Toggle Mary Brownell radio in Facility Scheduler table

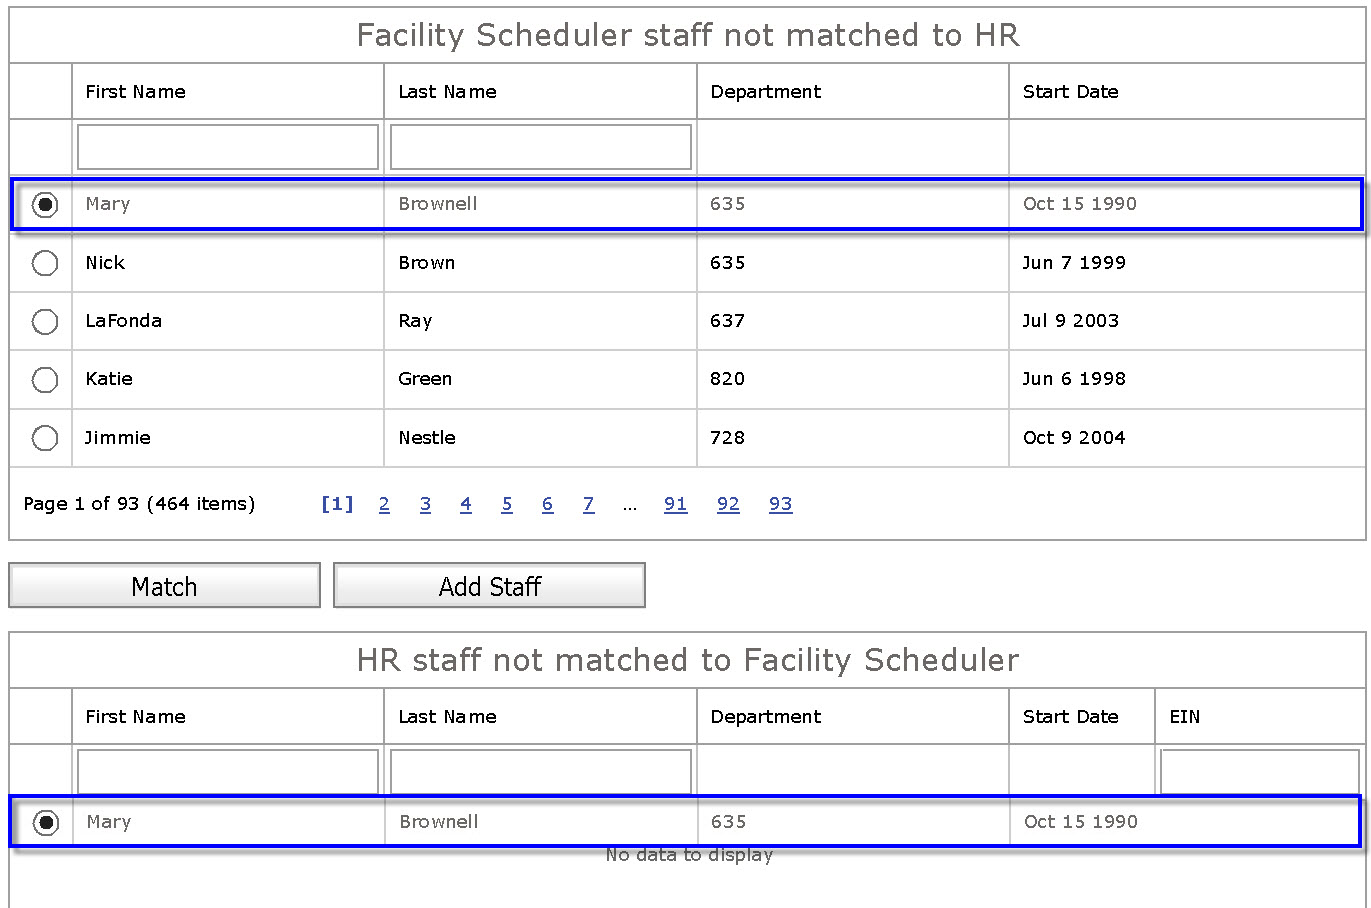point(45,205)
